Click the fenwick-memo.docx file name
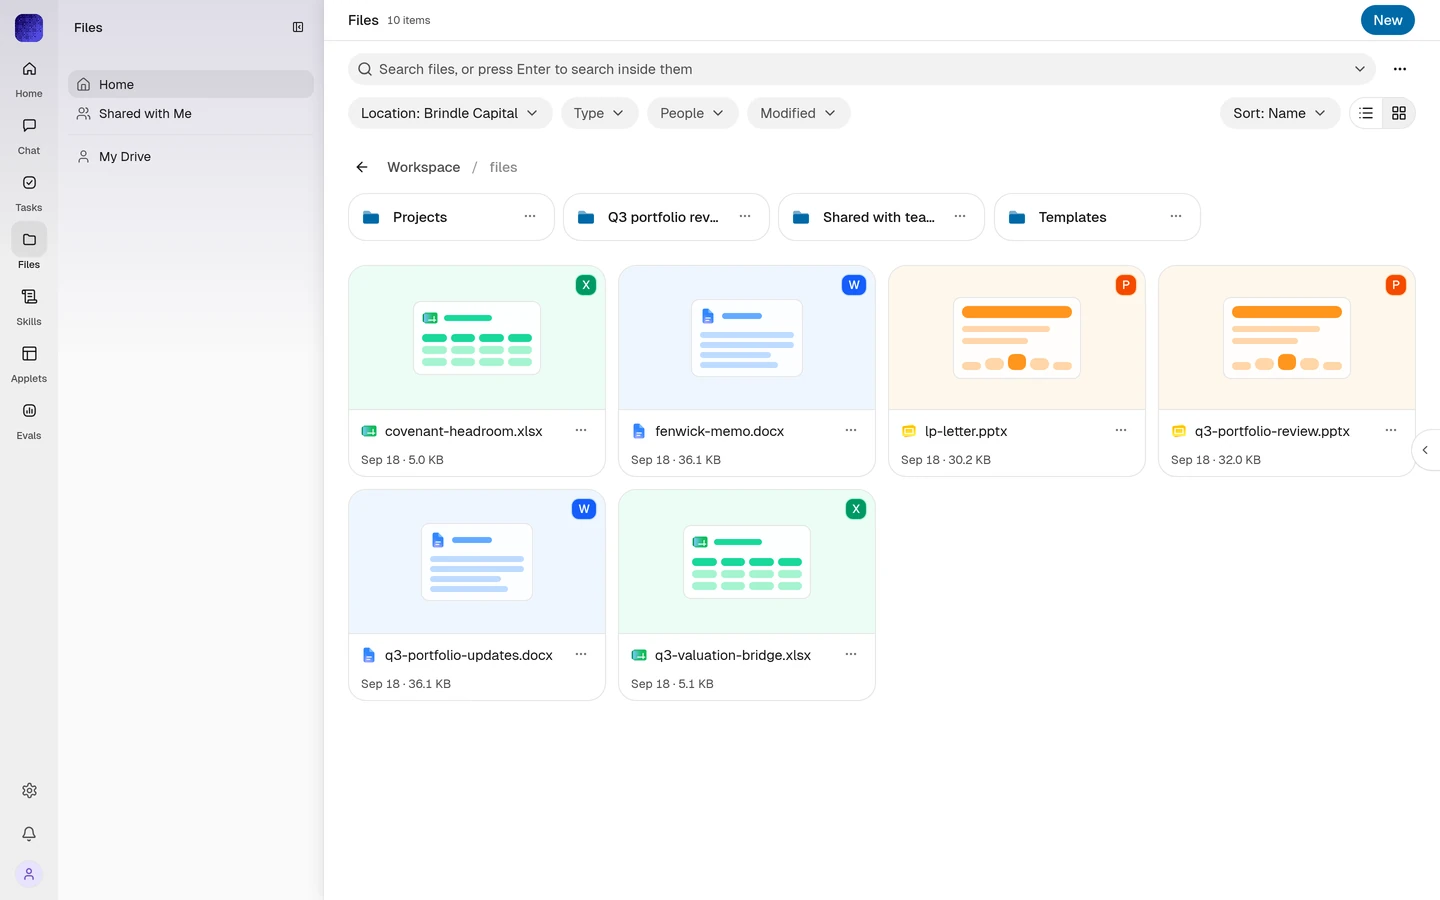 click(719, 431)
